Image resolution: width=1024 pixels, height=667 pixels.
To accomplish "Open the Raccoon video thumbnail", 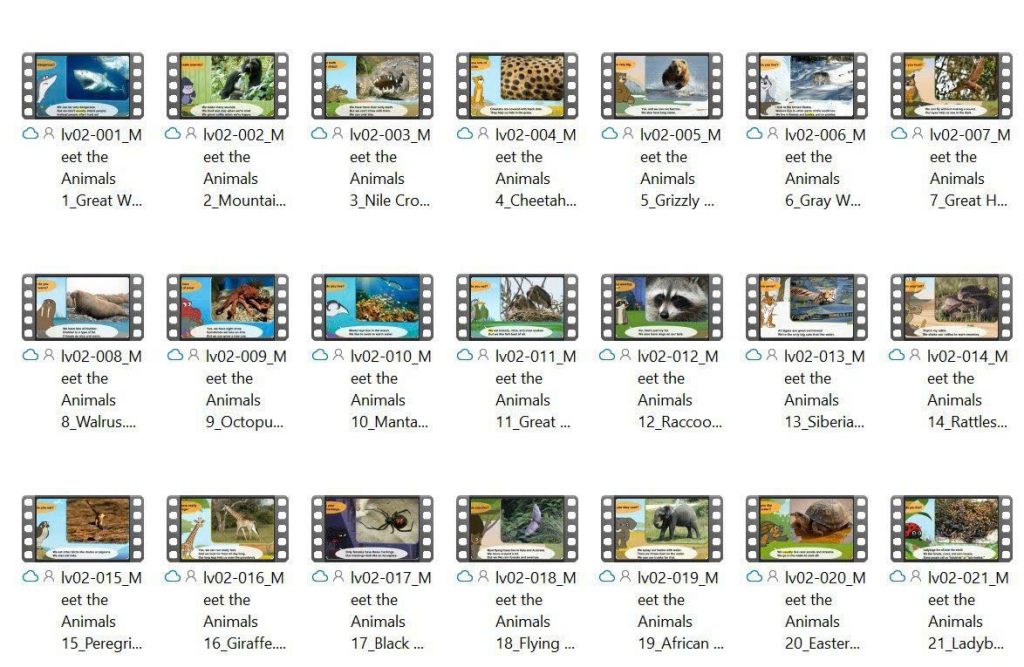I will (662, 307).
